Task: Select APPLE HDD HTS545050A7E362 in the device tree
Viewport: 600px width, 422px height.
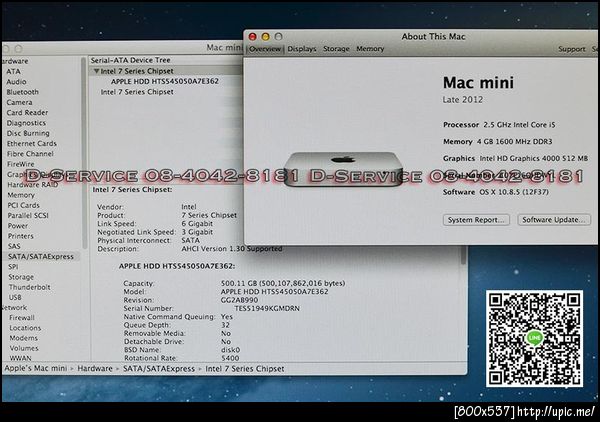Action: coord(165,81)
